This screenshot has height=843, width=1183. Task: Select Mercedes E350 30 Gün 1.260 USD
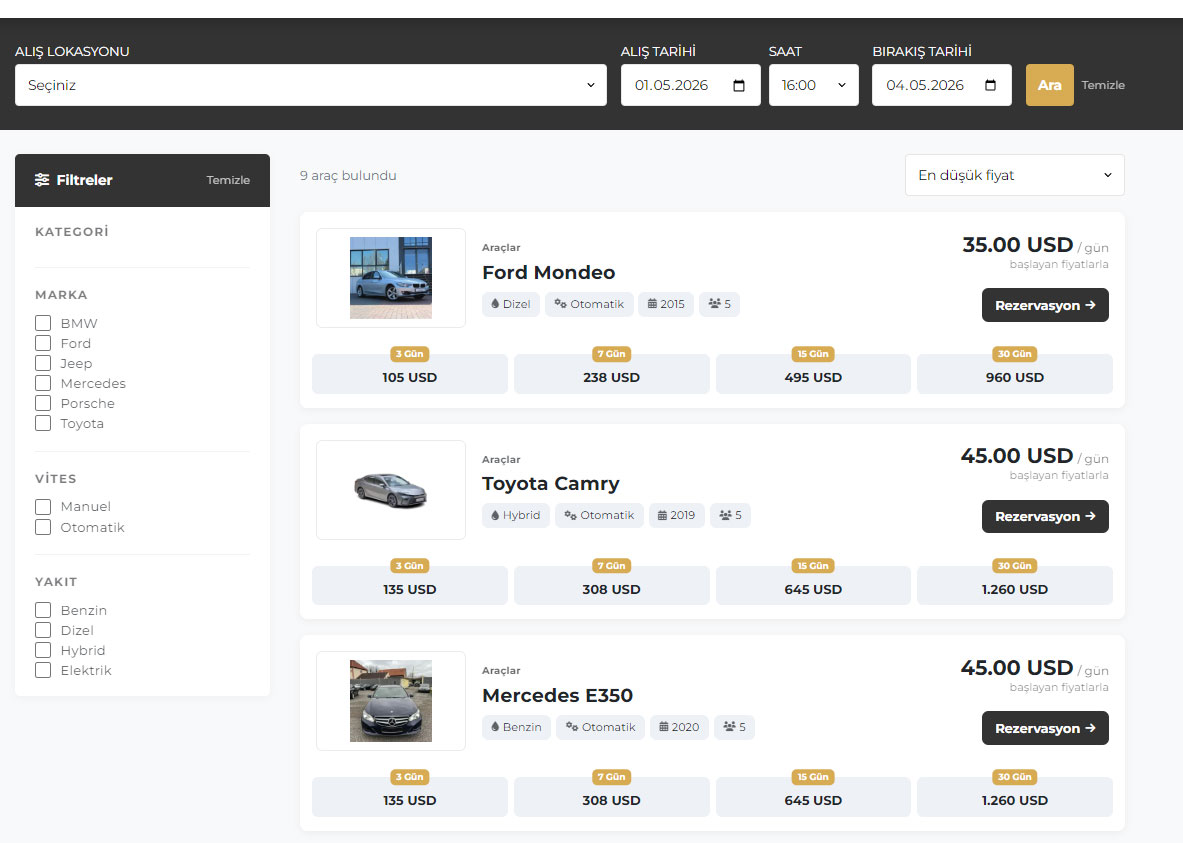[1015, 797]
